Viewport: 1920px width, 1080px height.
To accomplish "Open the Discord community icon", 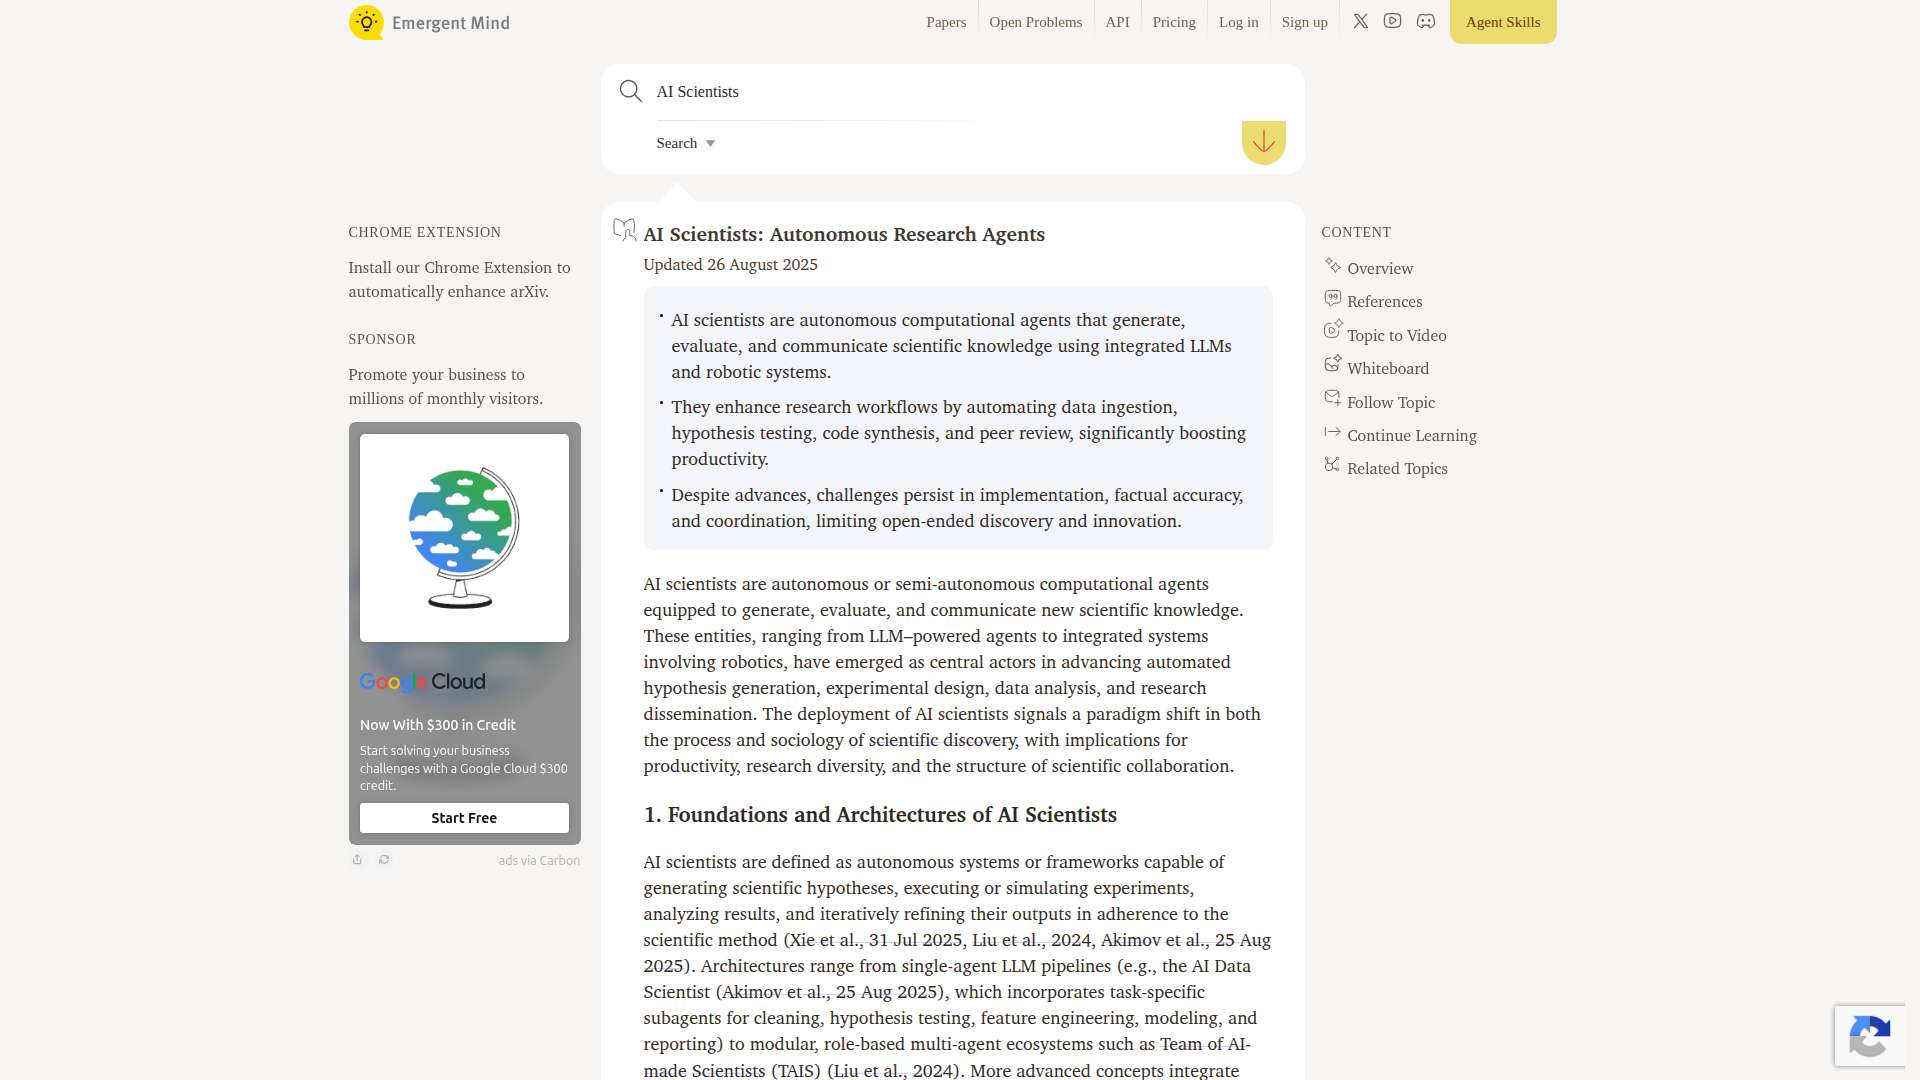I will click(1426, 21).
